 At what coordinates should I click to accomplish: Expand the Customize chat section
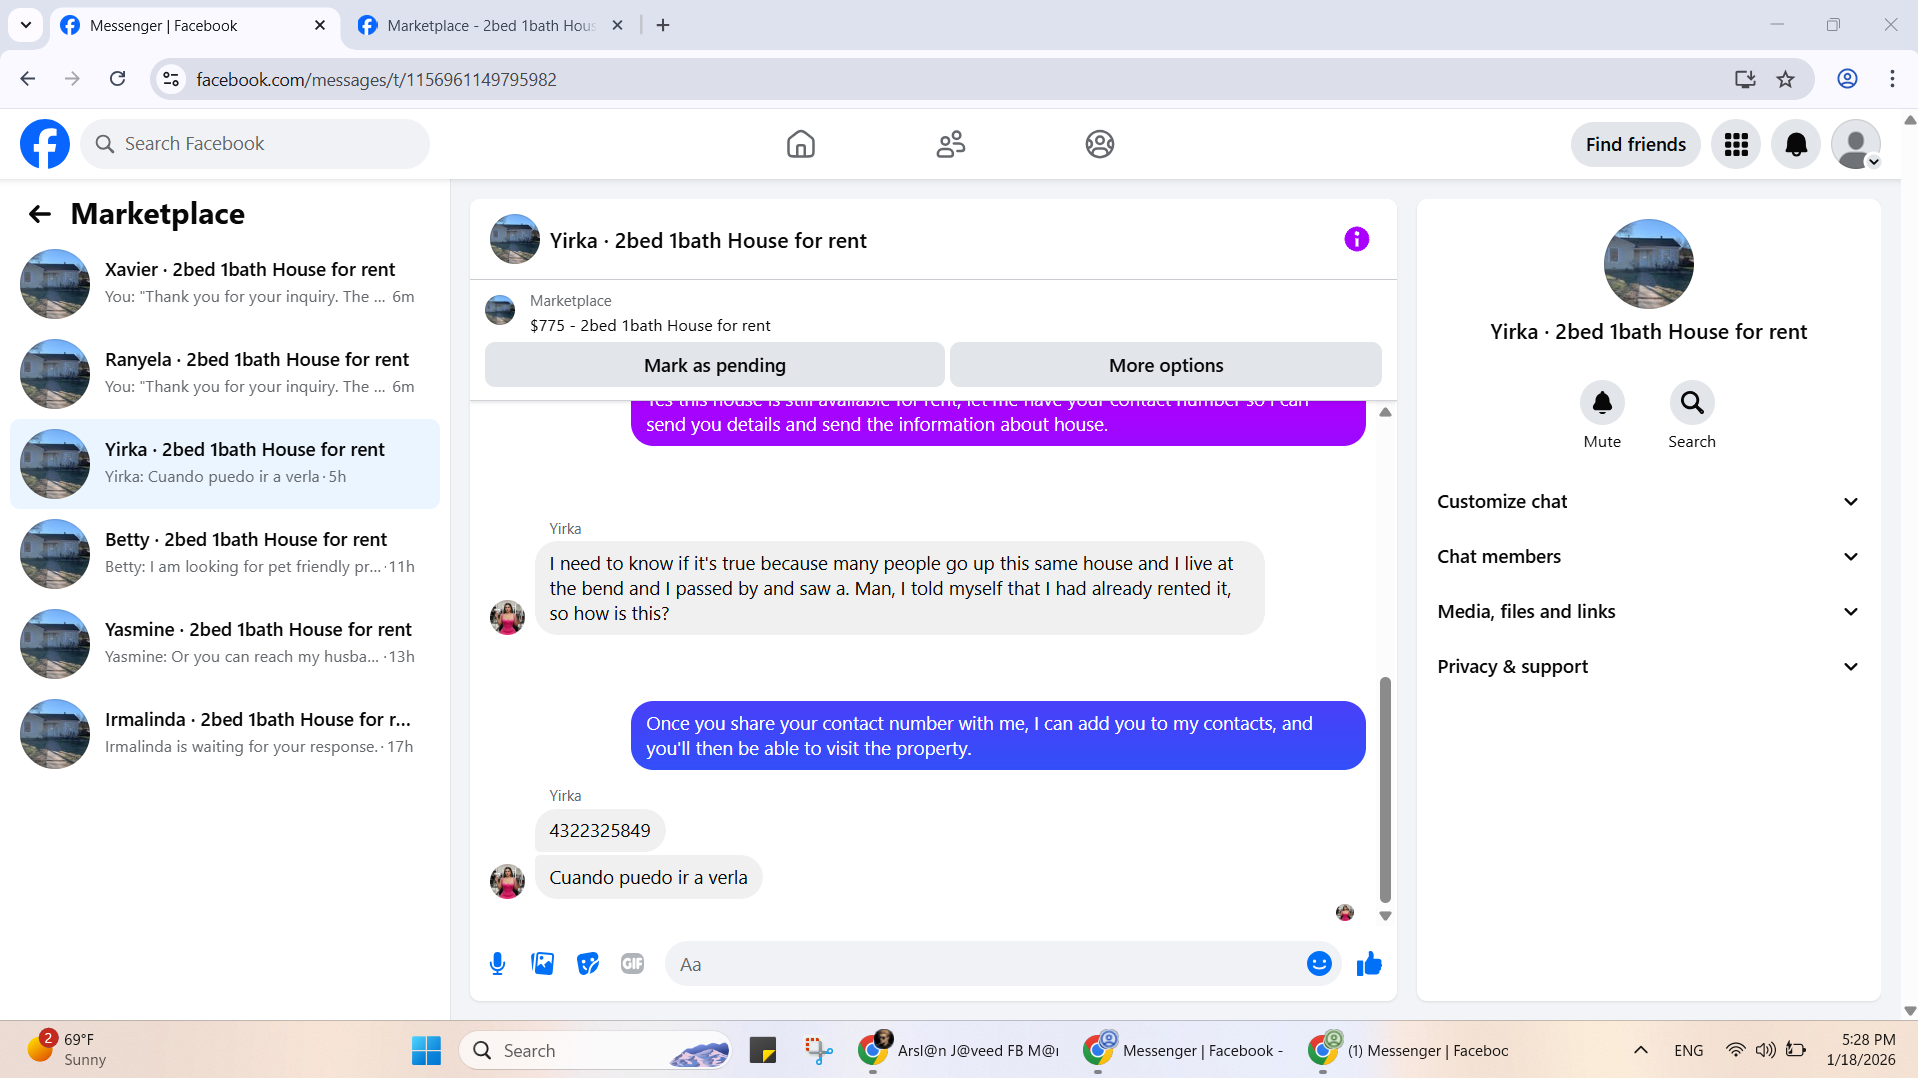click(1647, 502)
